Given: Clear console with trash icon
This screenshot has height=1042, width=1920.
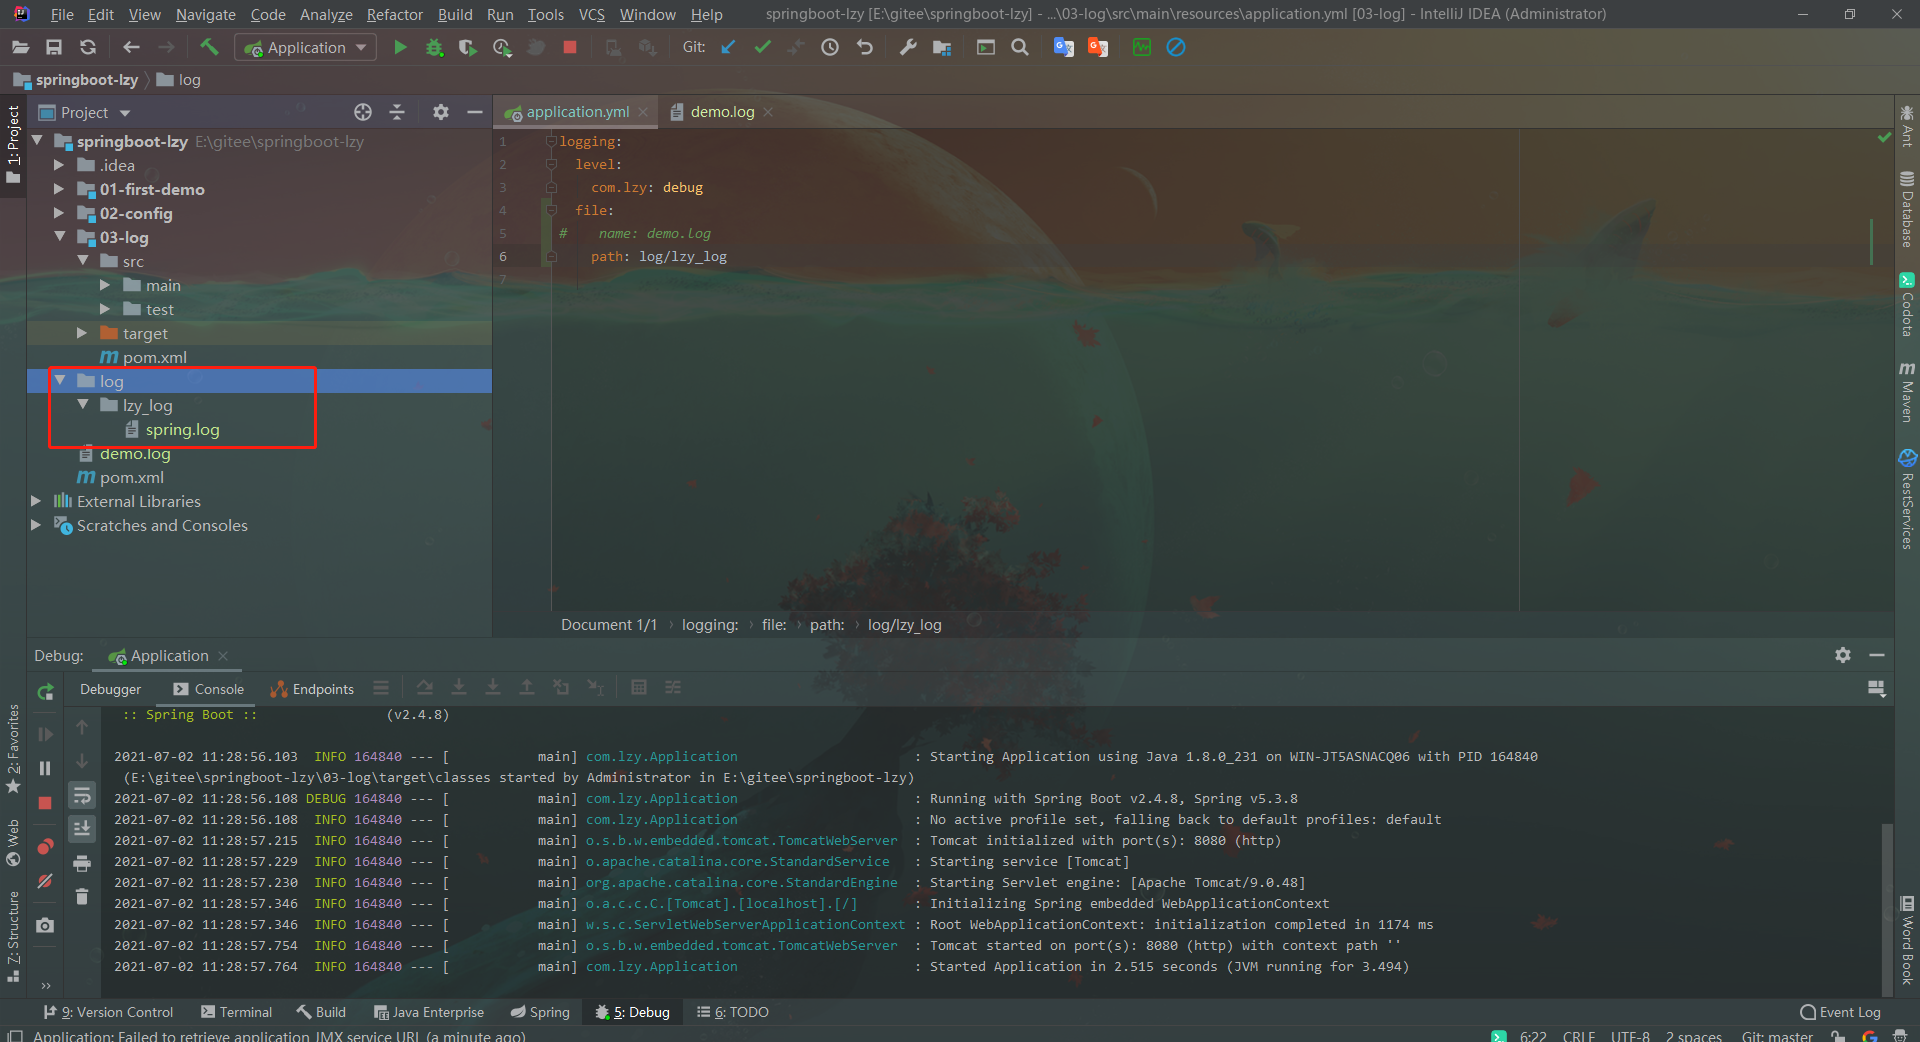Looking at the screenshot, I should pyautogui.click(x=82, y=897).
